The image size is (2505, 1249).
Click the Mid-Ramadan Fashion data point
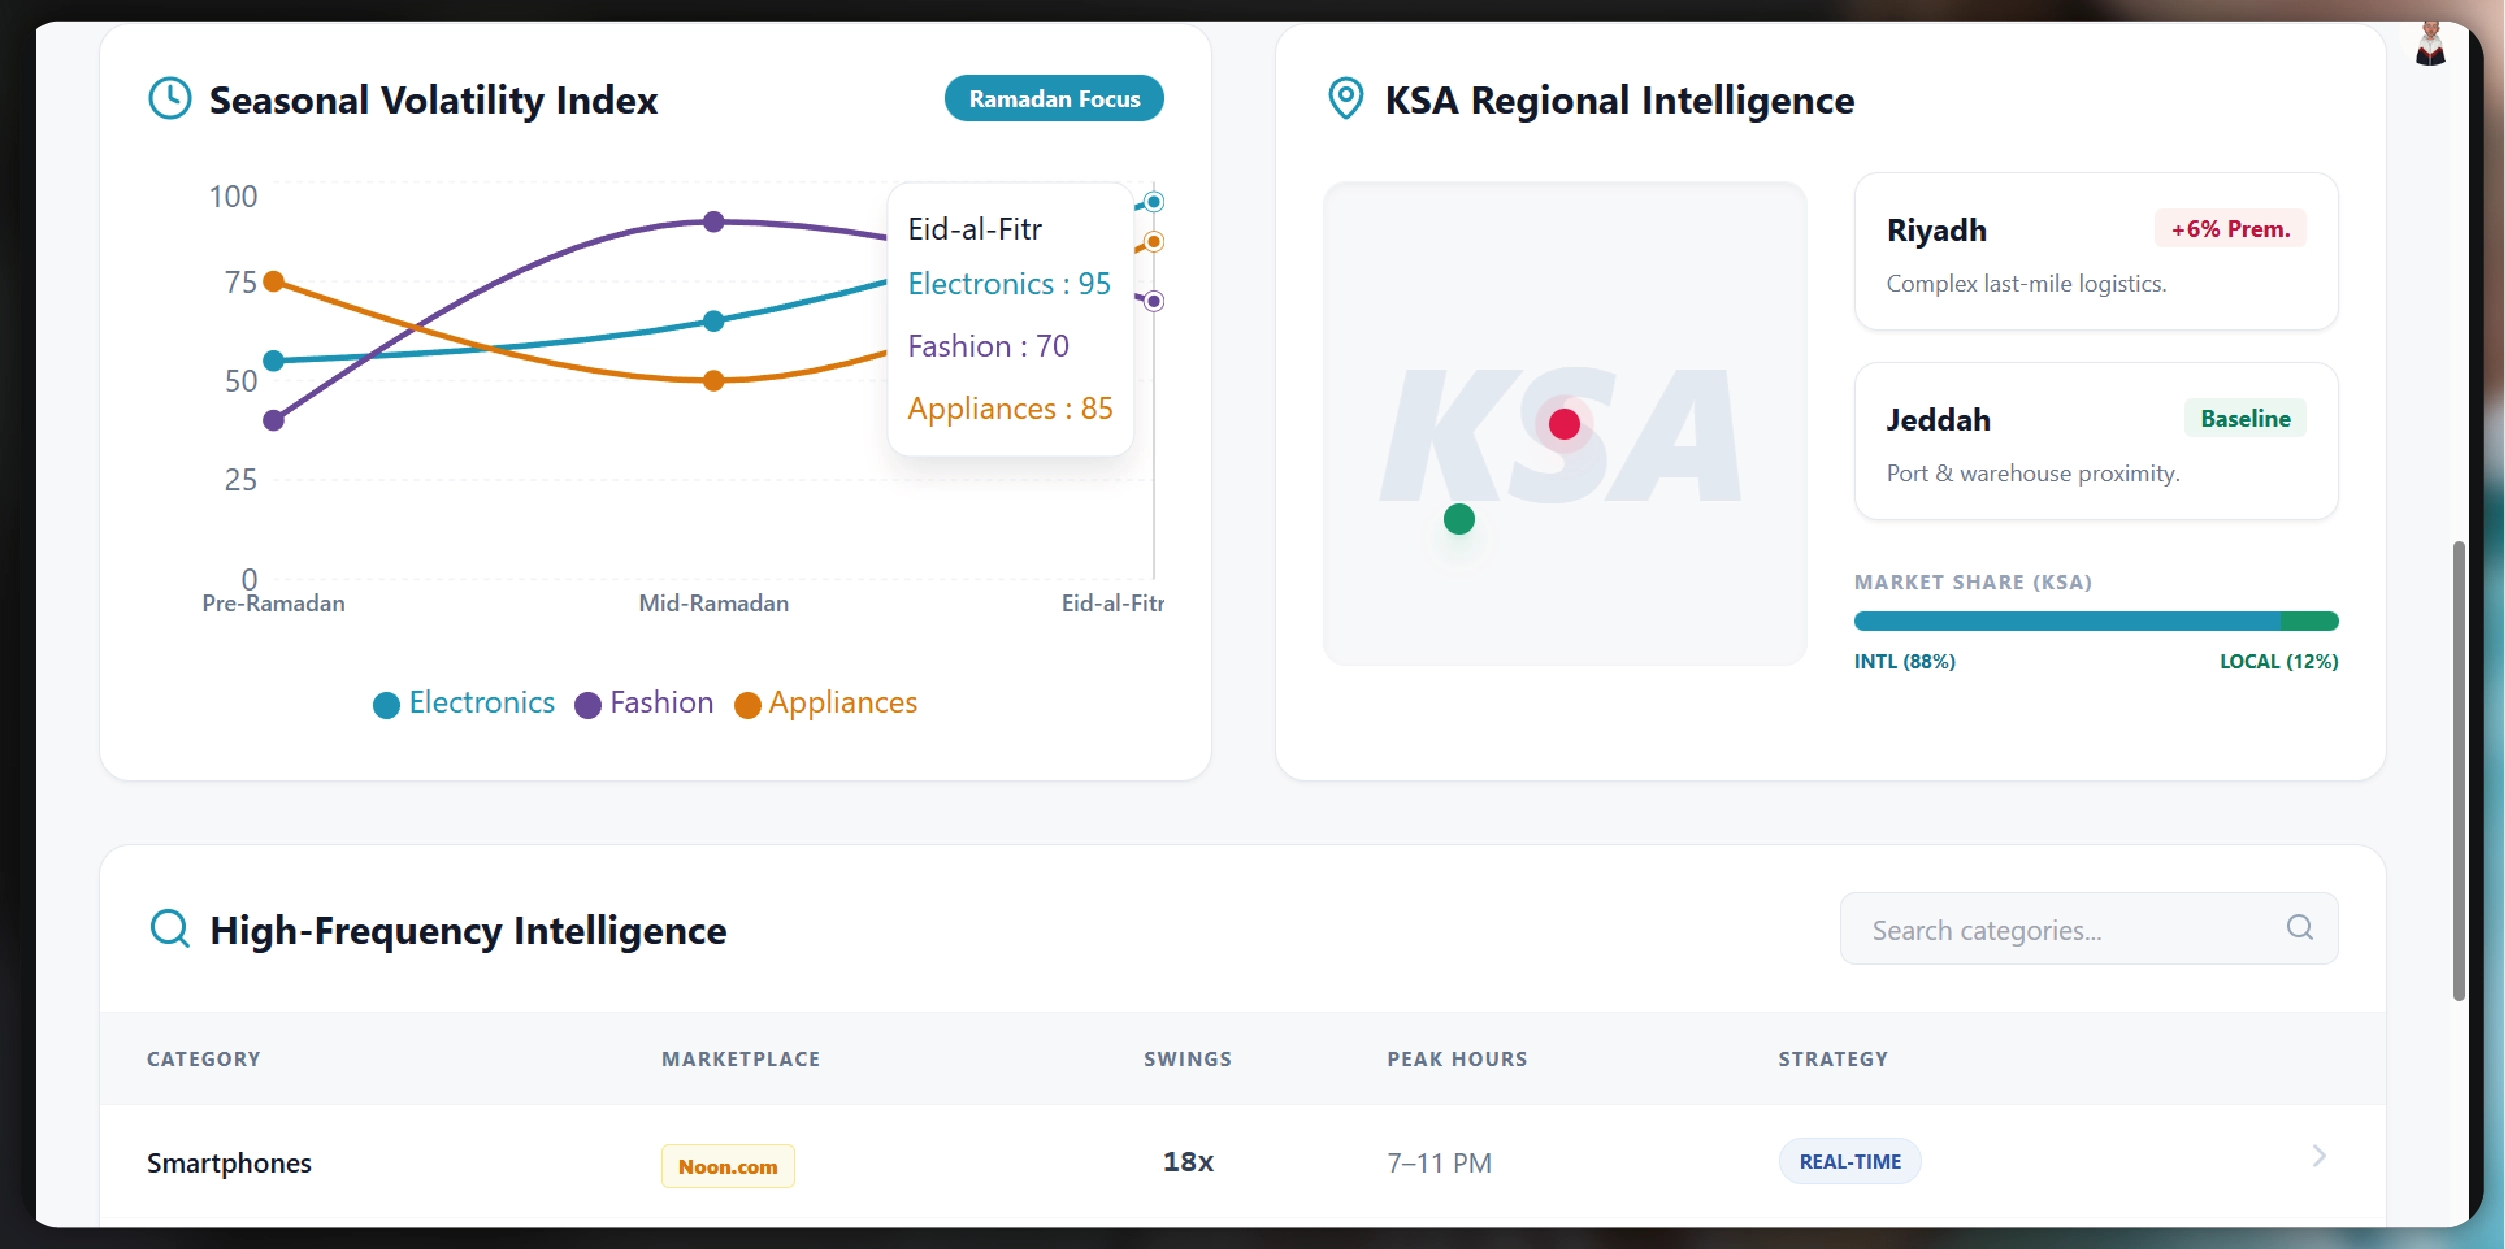[x=713, y=221]
